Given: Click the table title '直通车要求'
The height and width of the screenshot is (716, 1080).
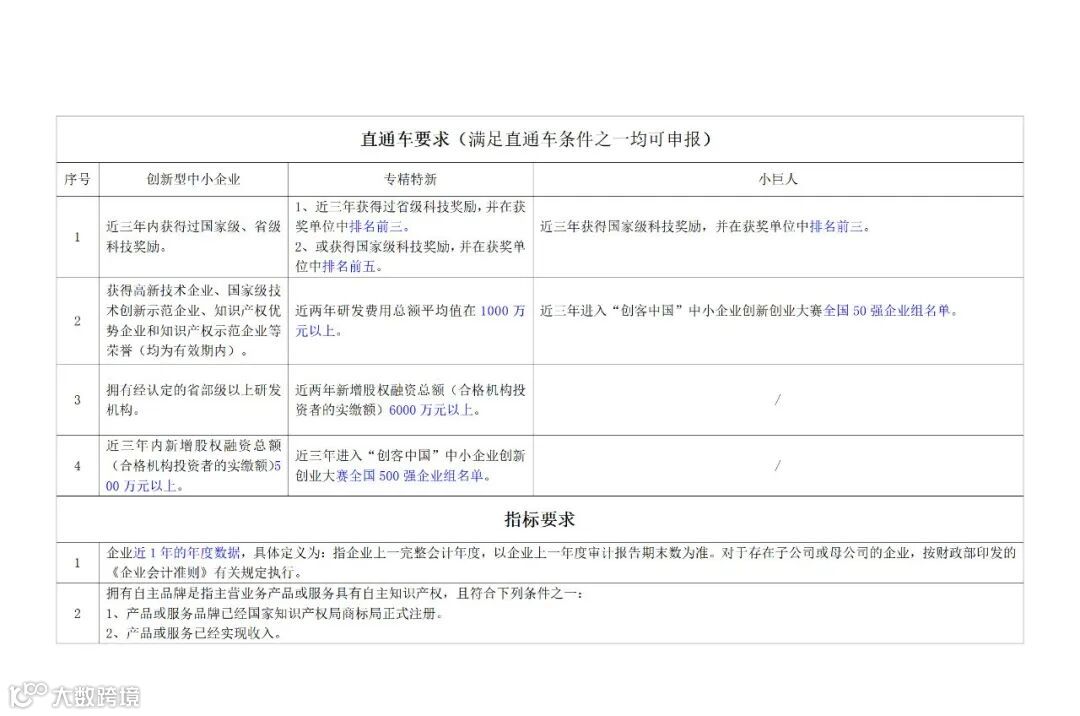Looking at the screenshot, I should pos(404,139).
